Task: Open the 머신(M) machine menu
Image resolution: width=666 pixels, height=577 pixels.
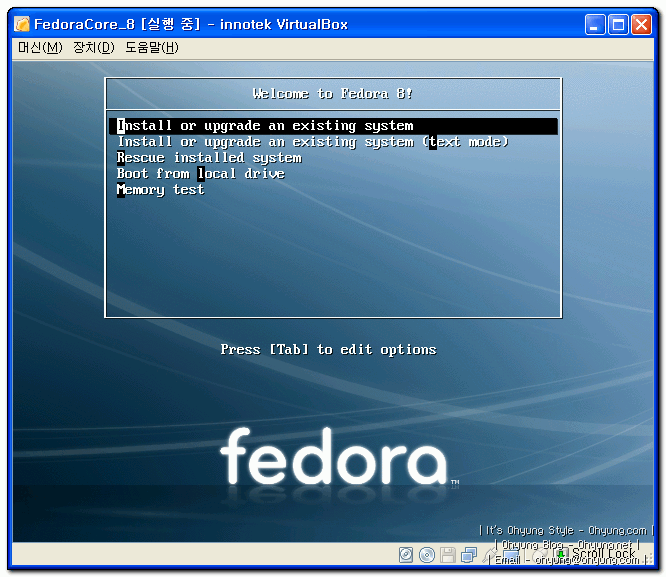Action: click(40, 48)
